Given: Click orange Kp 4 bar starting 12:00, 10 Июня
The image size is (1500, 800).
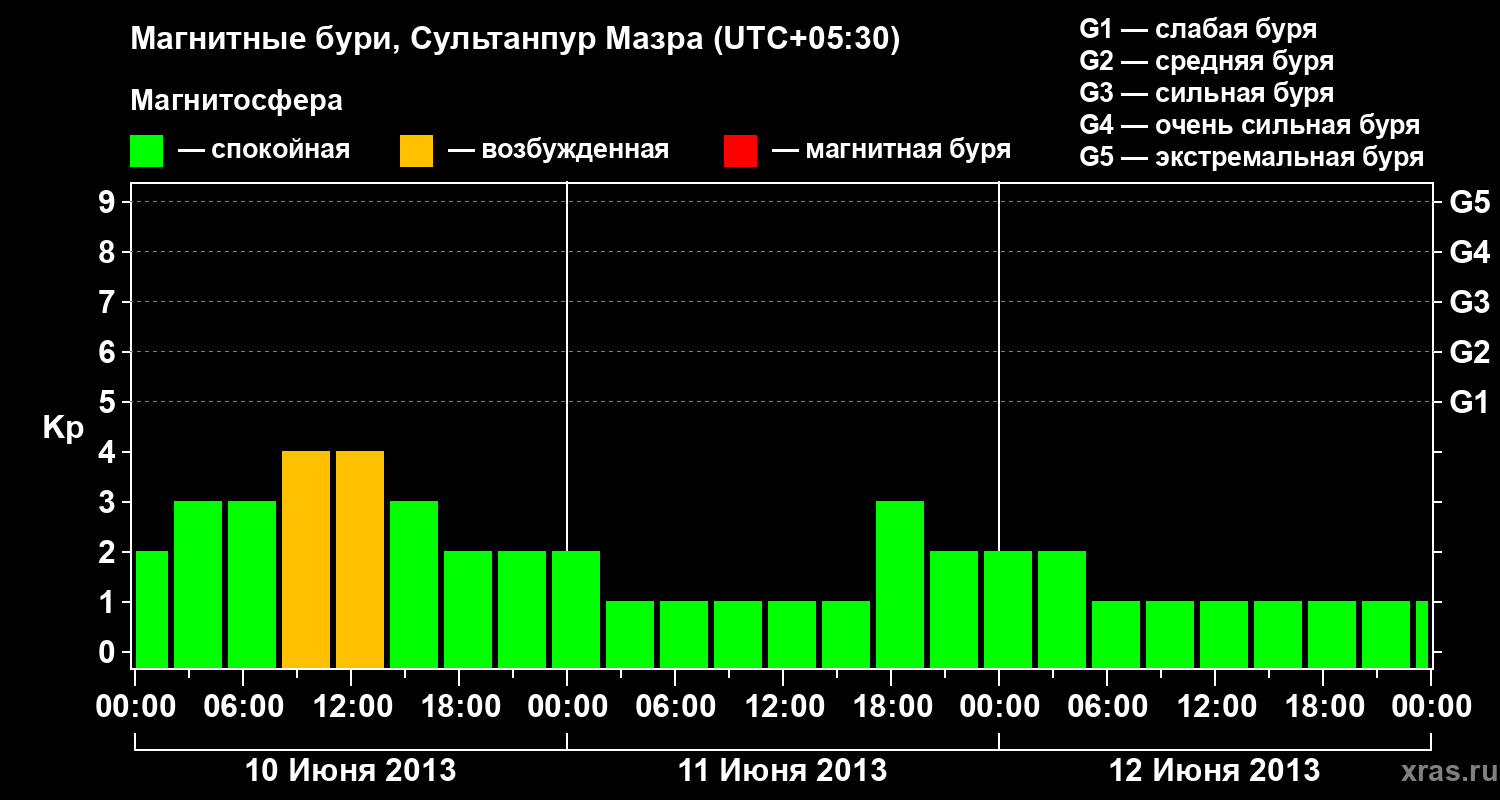Looking at the screenshot, I should 360,560.
